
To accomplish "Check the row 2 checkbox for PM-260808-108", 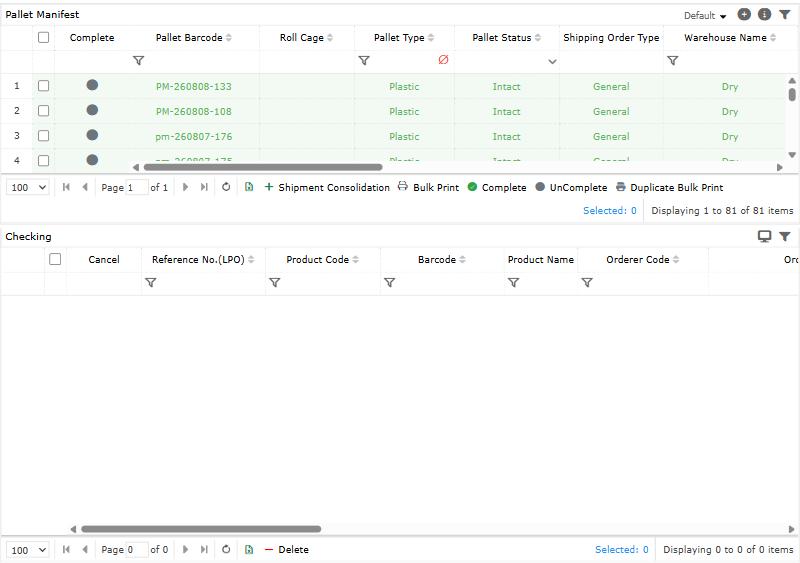I will click(43, 111).
